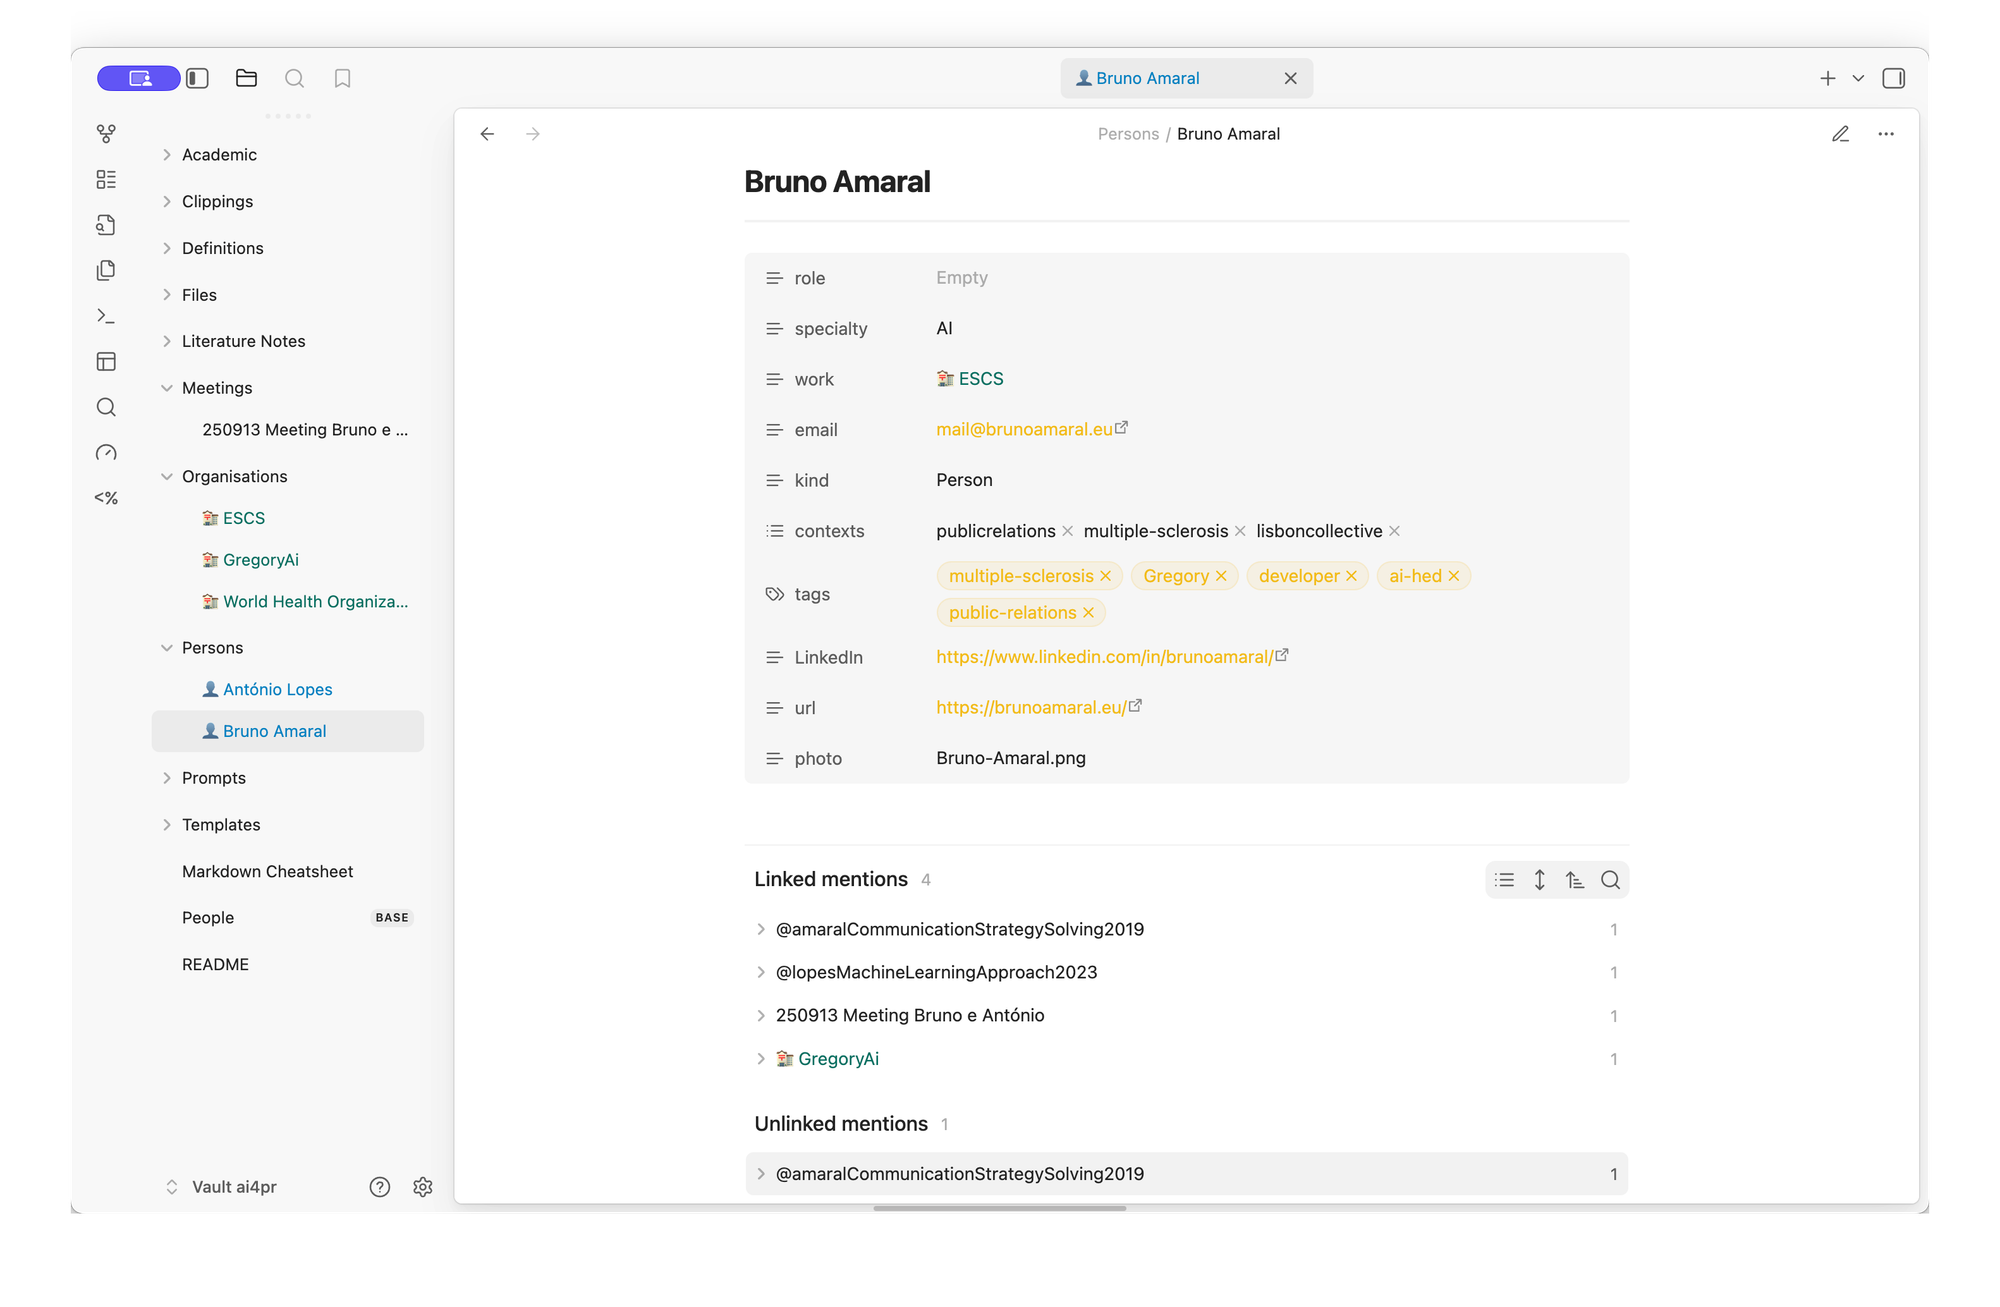
Task: Toggle right sidebar panel button
Action: (1893, 78)
